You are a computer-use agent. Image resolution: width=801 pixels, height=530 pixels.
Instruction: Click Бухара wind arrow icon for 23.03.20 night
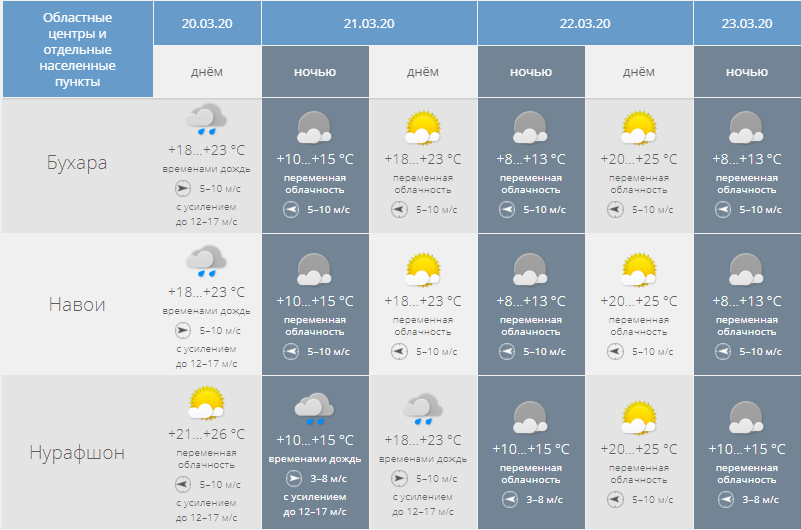(x=723, y=210)
